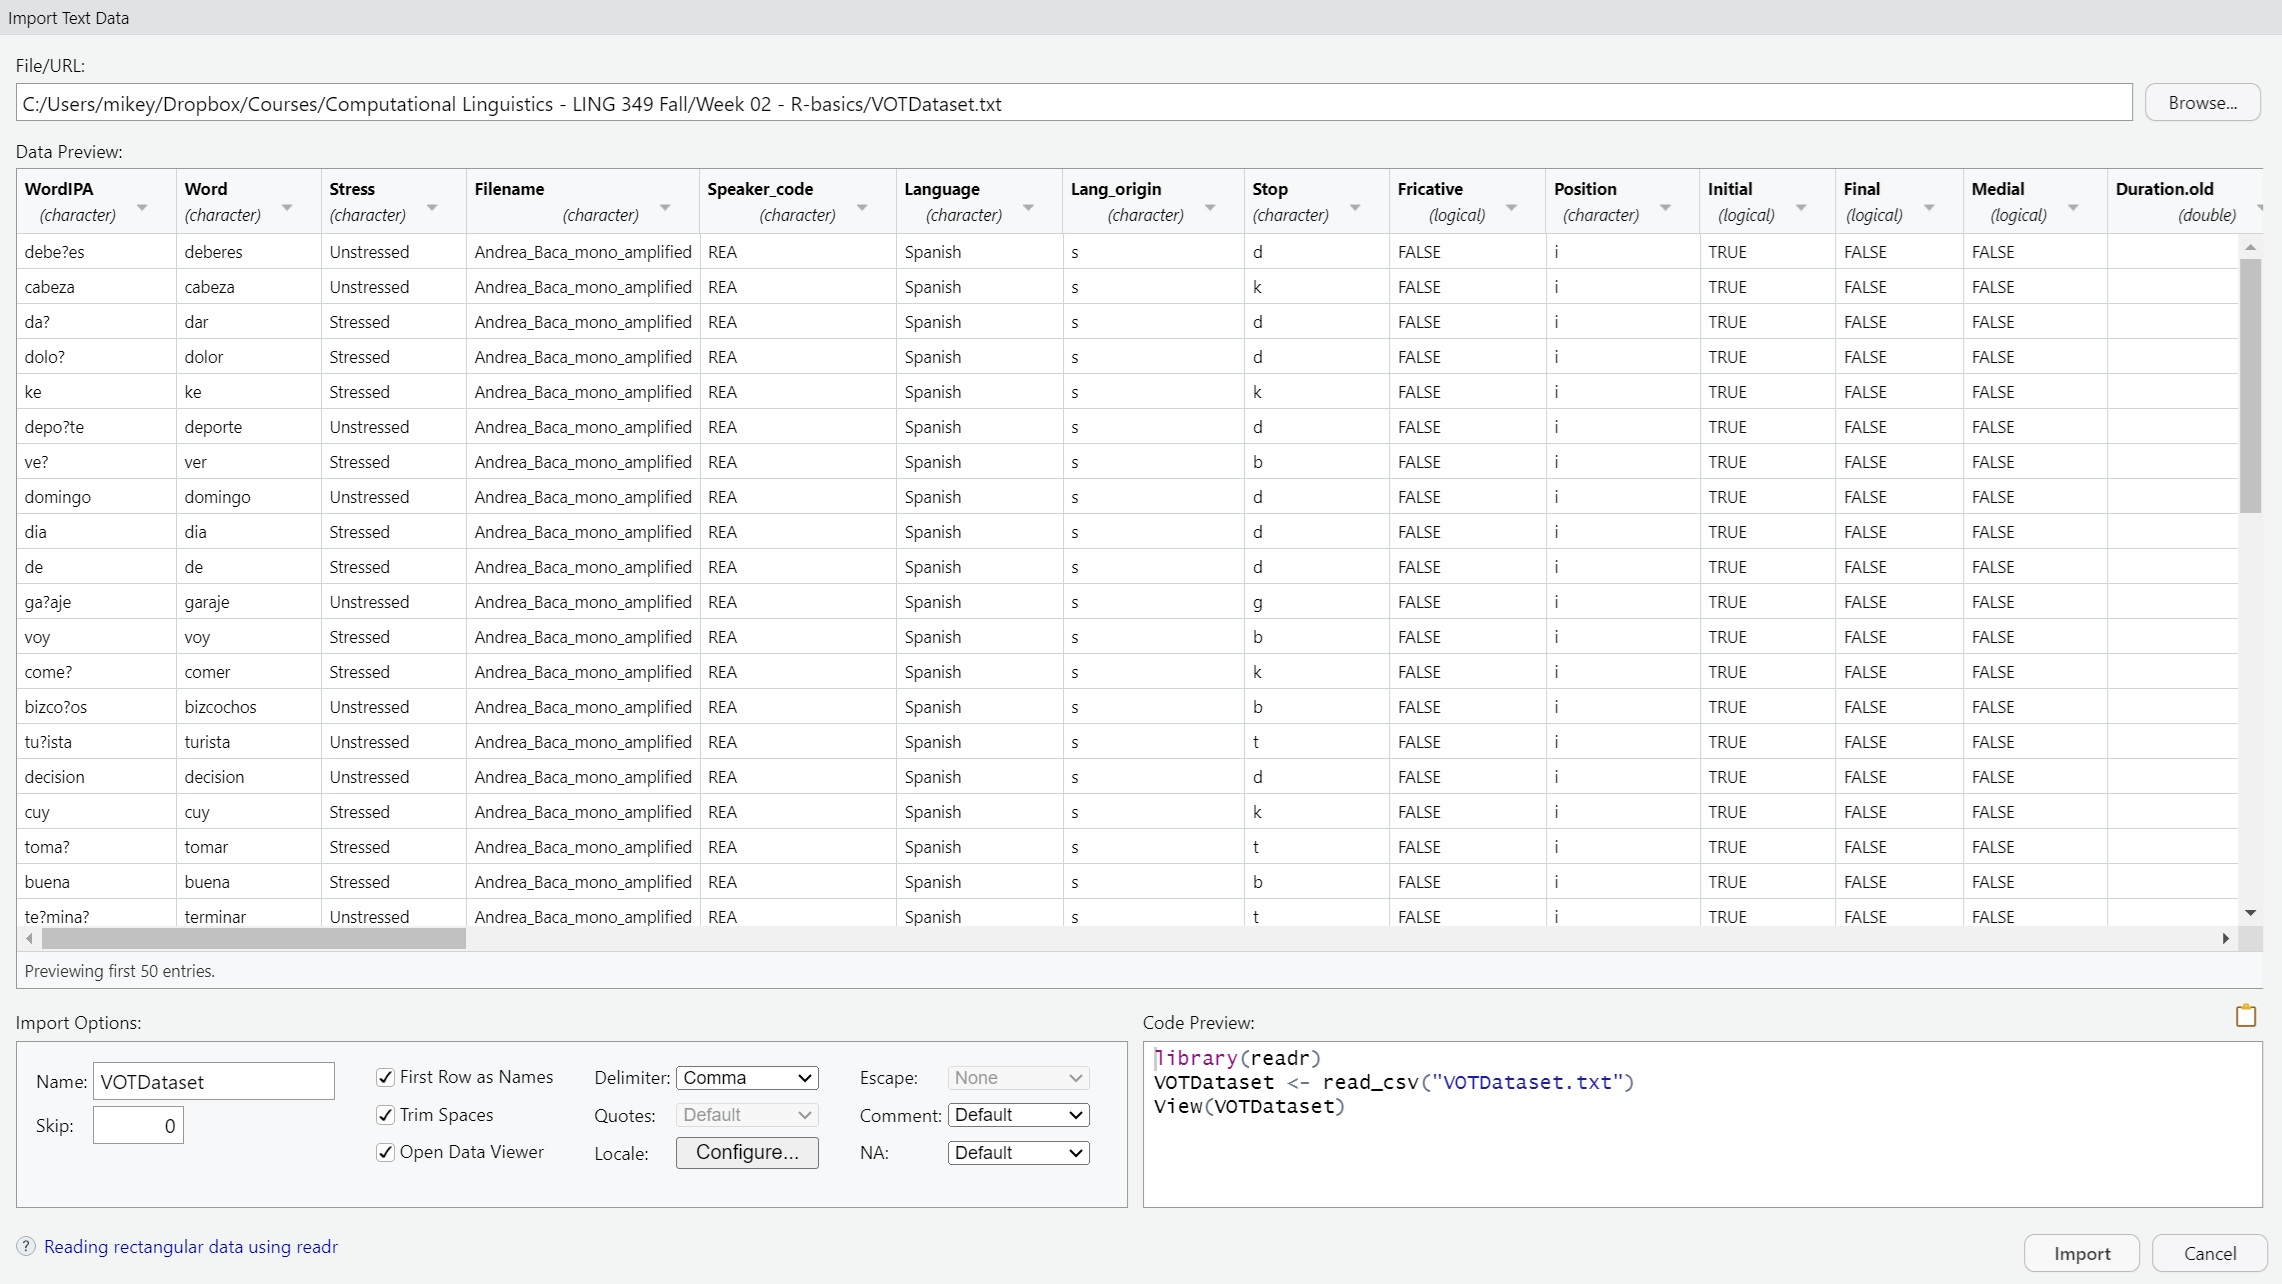This screenshot has height=1284, width=2282.
Task: Open the Stress column menu arrow
Action: tap(432, 206)
